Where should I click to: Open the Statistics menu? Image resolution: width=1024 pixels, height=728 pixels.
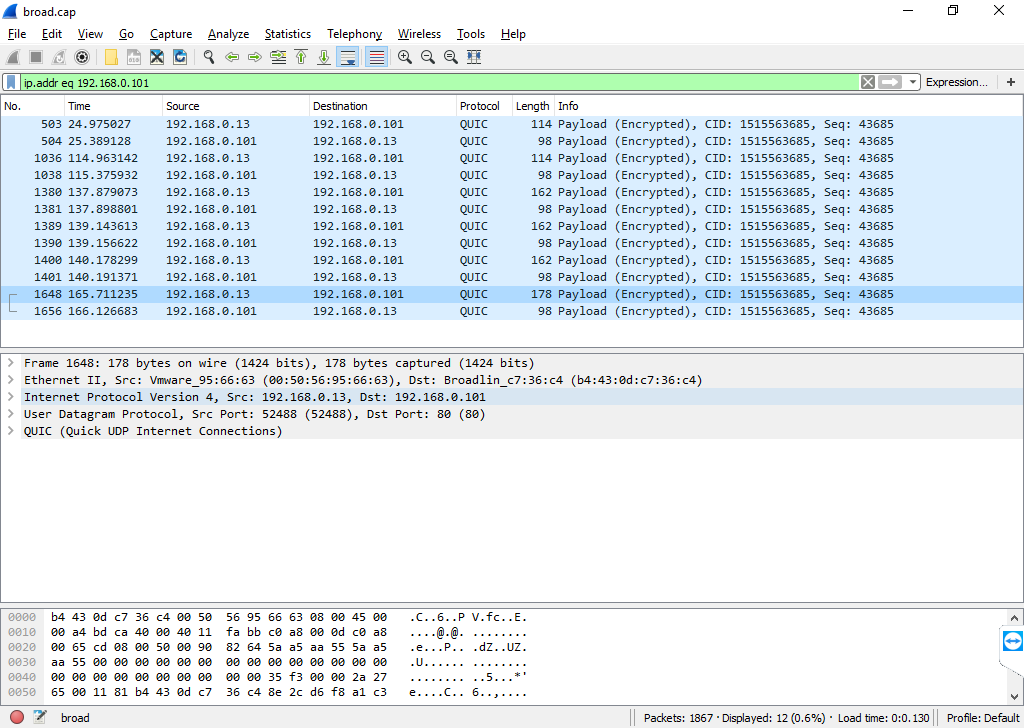coord(287,33)
